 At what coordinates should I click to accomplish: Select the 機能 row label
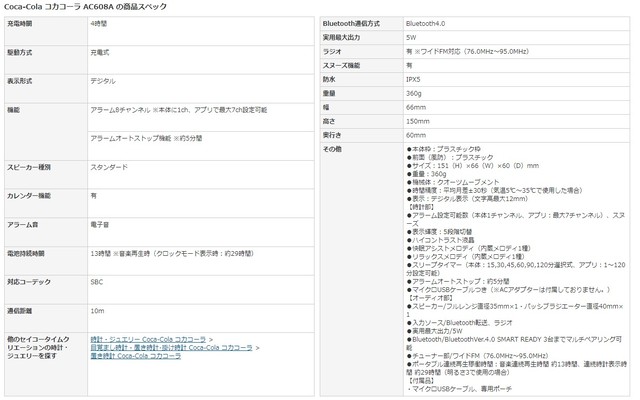(13, 110)
